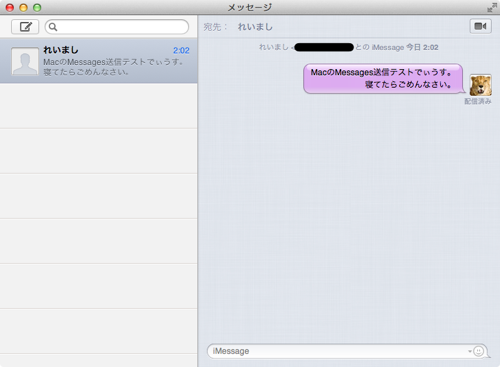Expand the emoji dropdown arrow
500x367 pixels.
coord(470,351)
